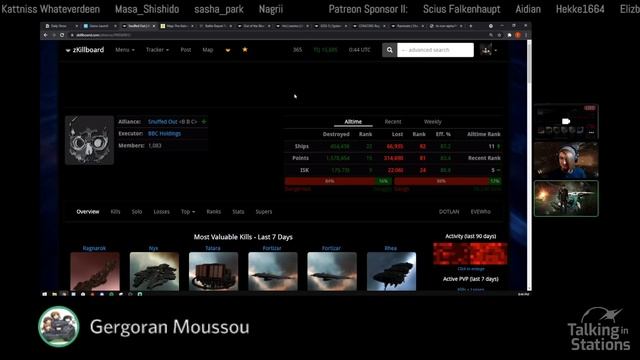The width and height of the screenshot is (640, 360).
Task: Open the EVEWho external link
Action: coord(481,211)
